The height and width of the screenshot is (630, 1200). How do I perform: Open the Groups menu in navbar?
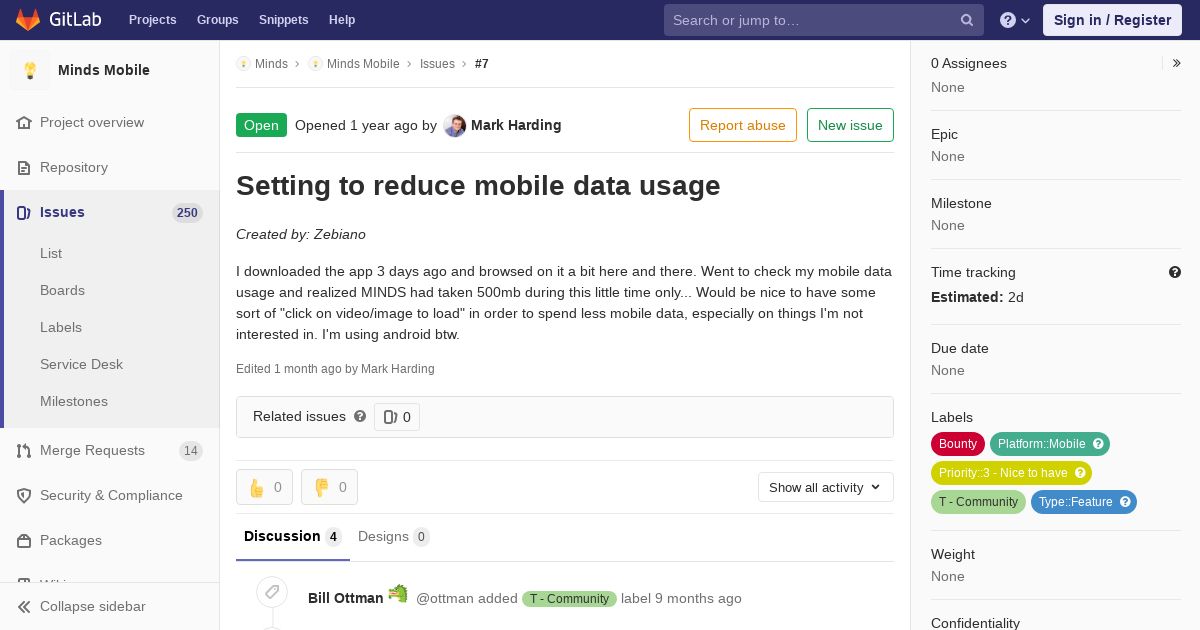pyautogui.click(x=217, y=20)
